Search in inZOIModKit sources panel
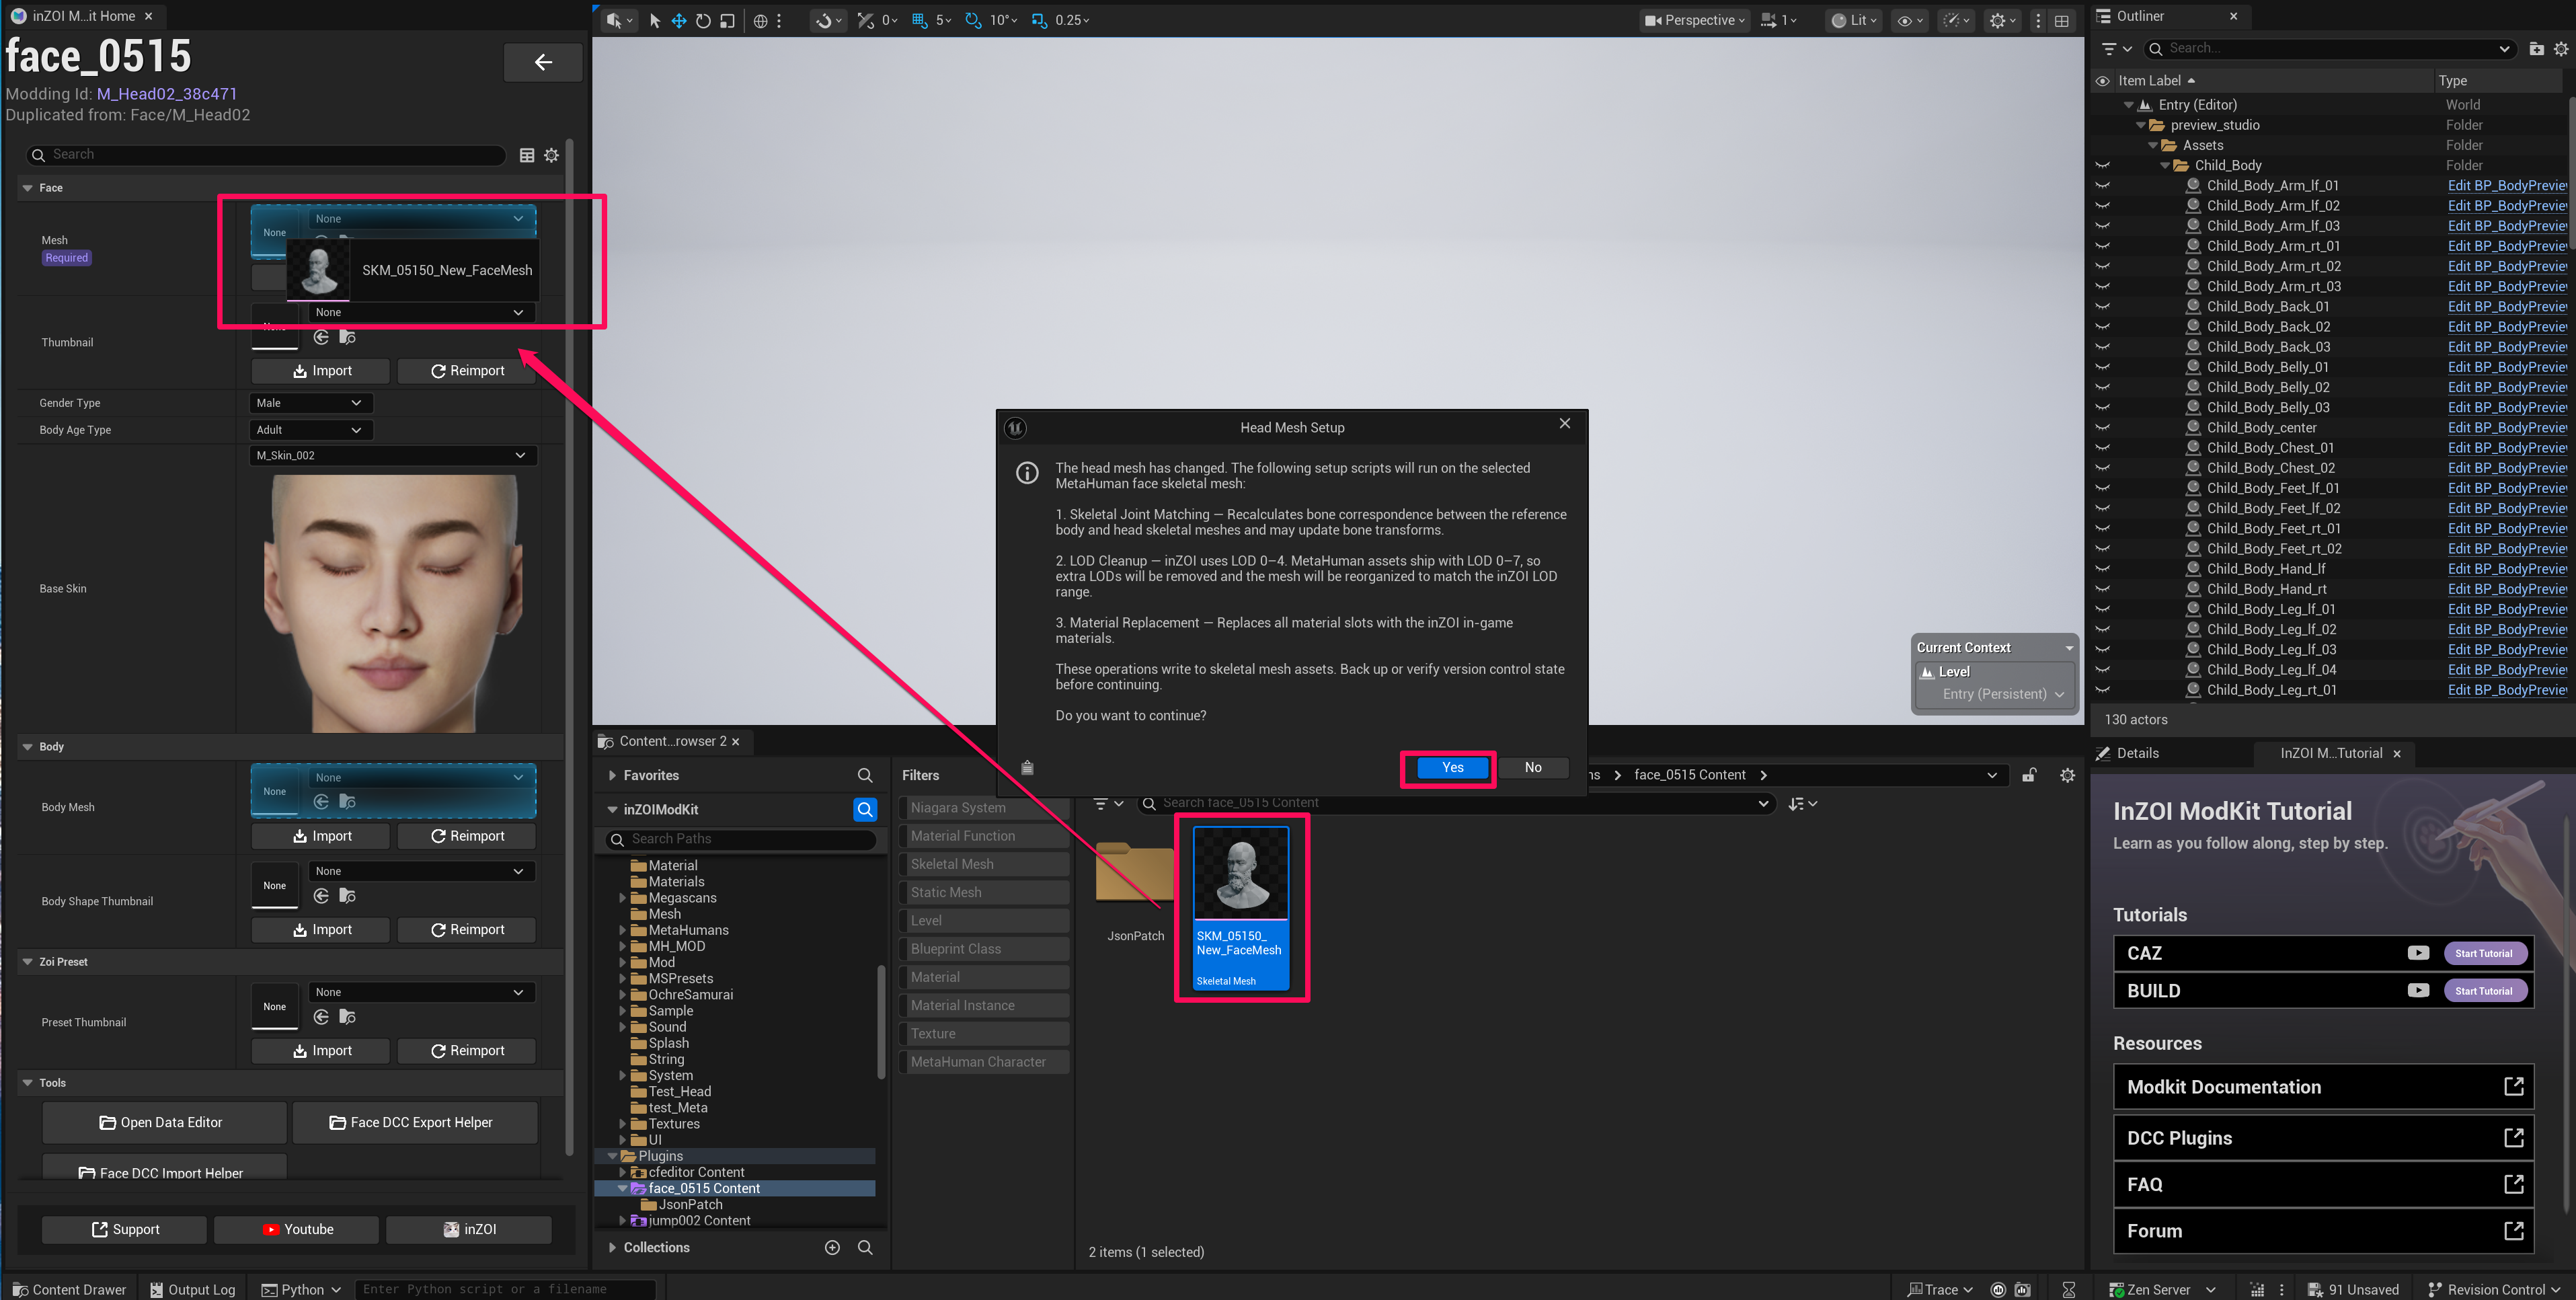2576x1300 pixels. coord(865,809)
